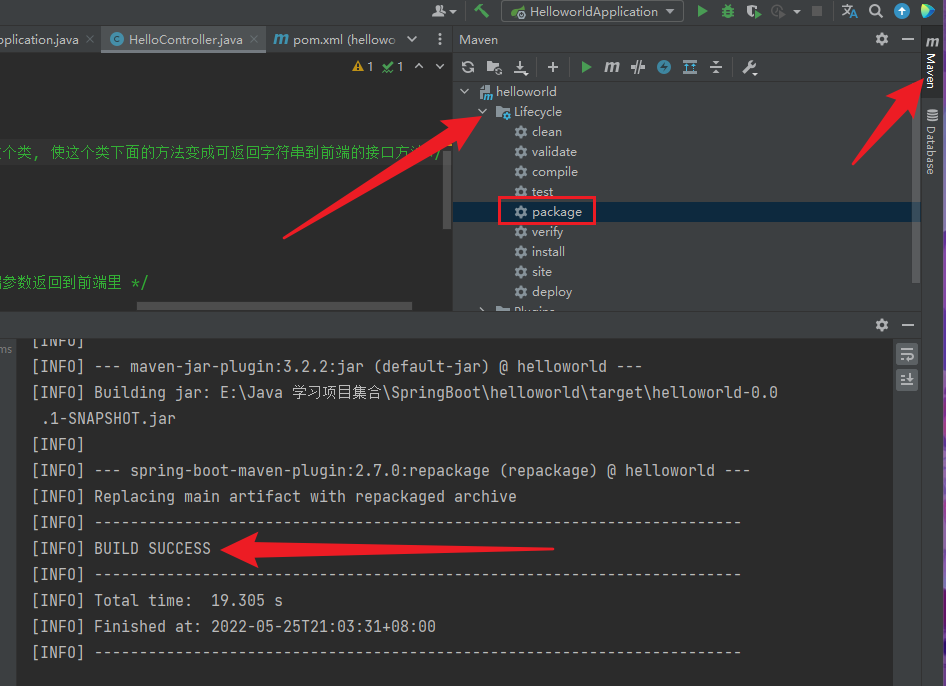The image size is (946, 686).
Task: Run the selected Maven build
Action: pos(586,67)
